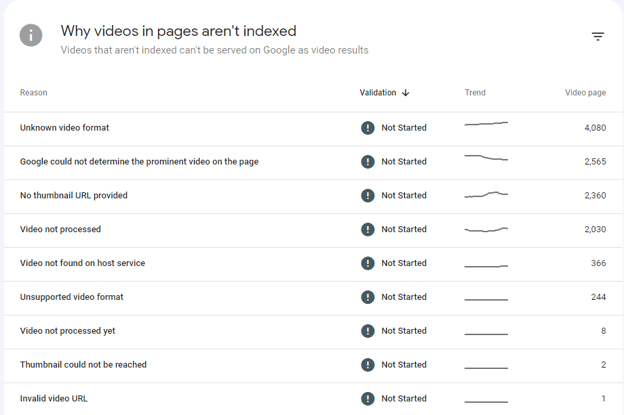The image size is (624, 415).
Task: Open the Video not processed yet reason
Action: point(67,331)
